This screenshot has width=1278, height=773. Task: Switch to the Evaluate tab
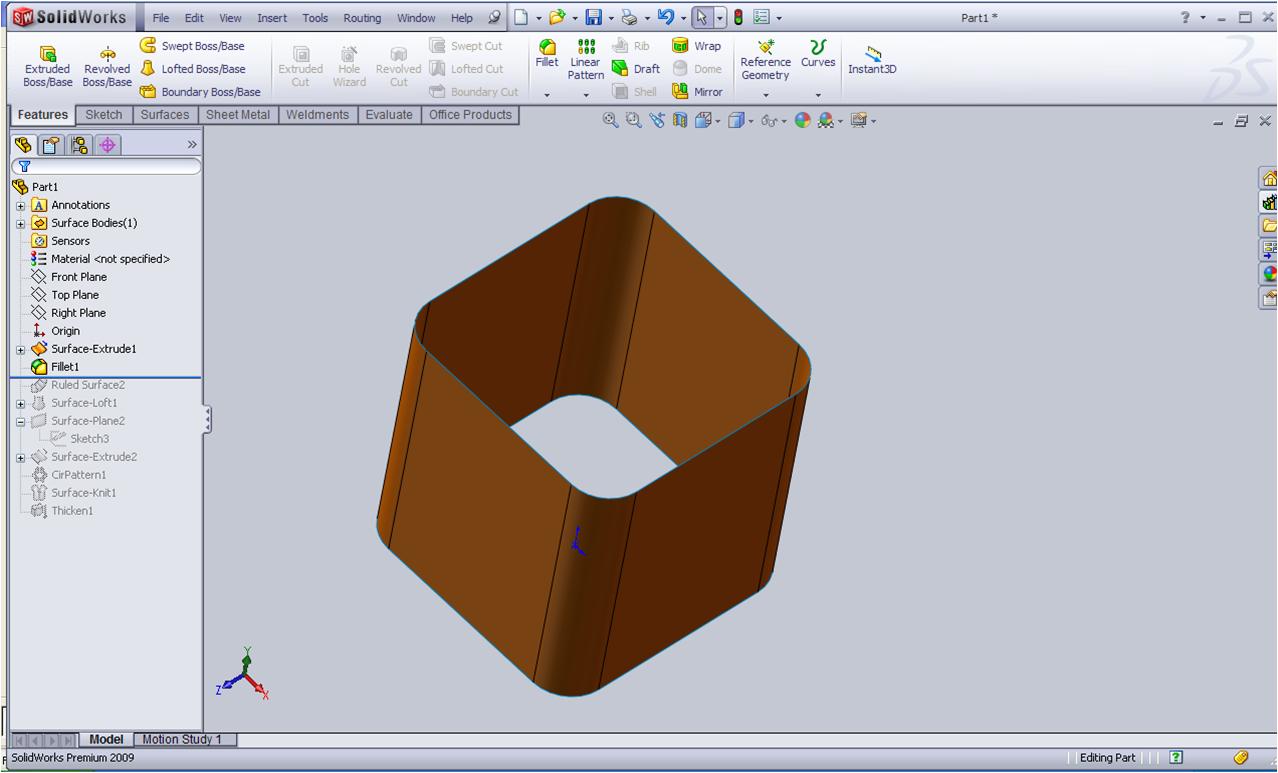click(389, 115)
